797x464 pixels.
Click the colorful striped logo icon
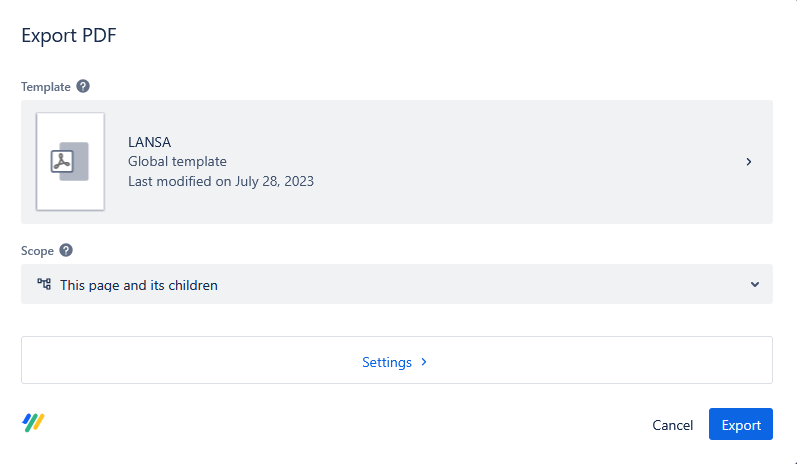pyautogui.click(x=34, y=423)
